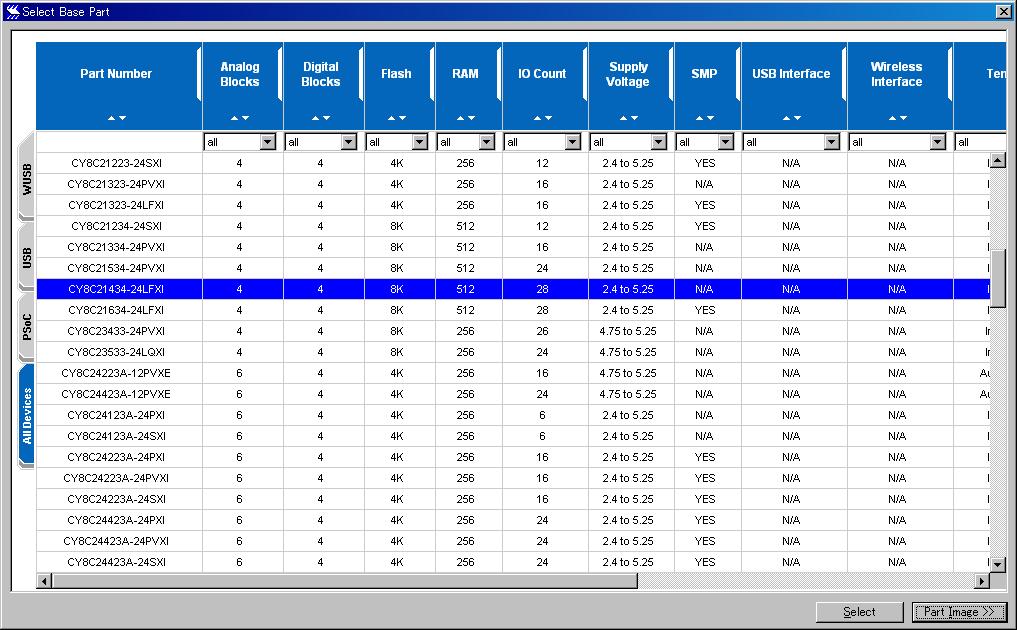Click the vertical scrollbar up arrow
Image resolution: width=1017 pixels, height=630 pixels.
pyautogui.click(x=998, y=160)
